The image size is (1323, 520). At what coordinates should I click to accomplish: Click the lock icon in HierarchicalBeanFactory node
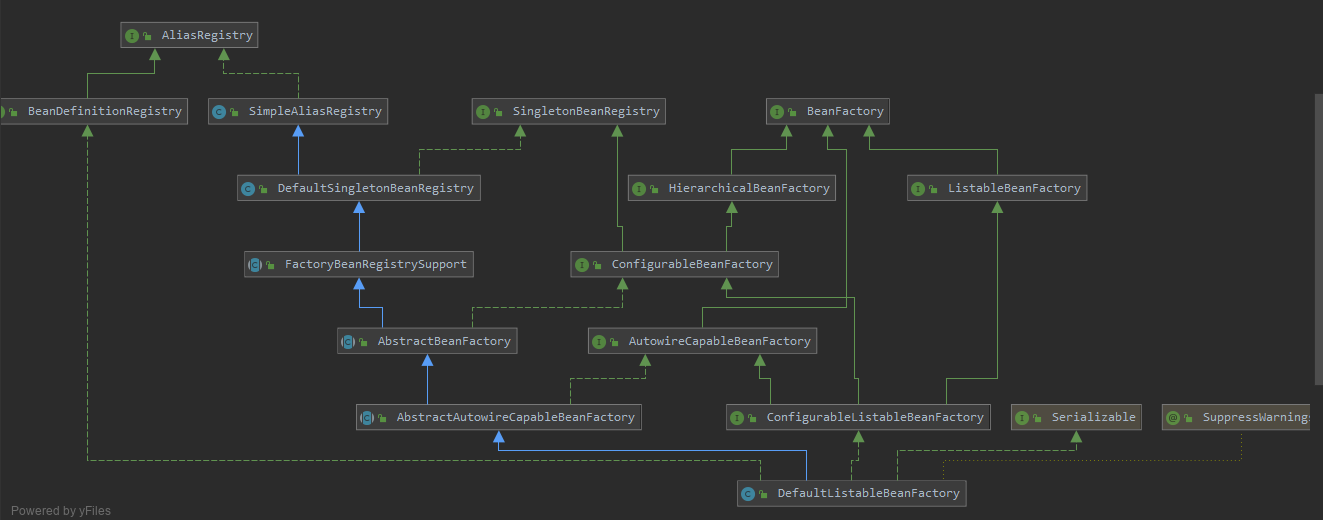point(654,189)
